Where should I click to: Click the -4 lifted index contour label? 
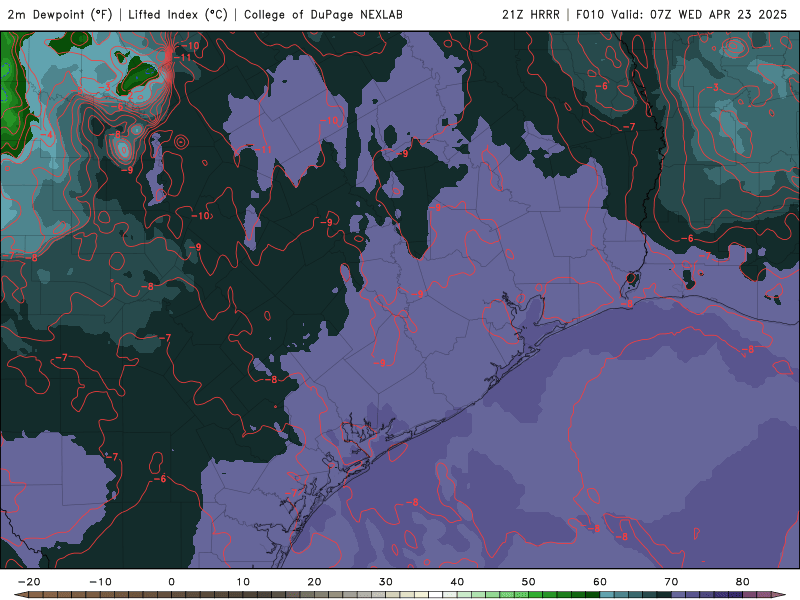[48, 135]
